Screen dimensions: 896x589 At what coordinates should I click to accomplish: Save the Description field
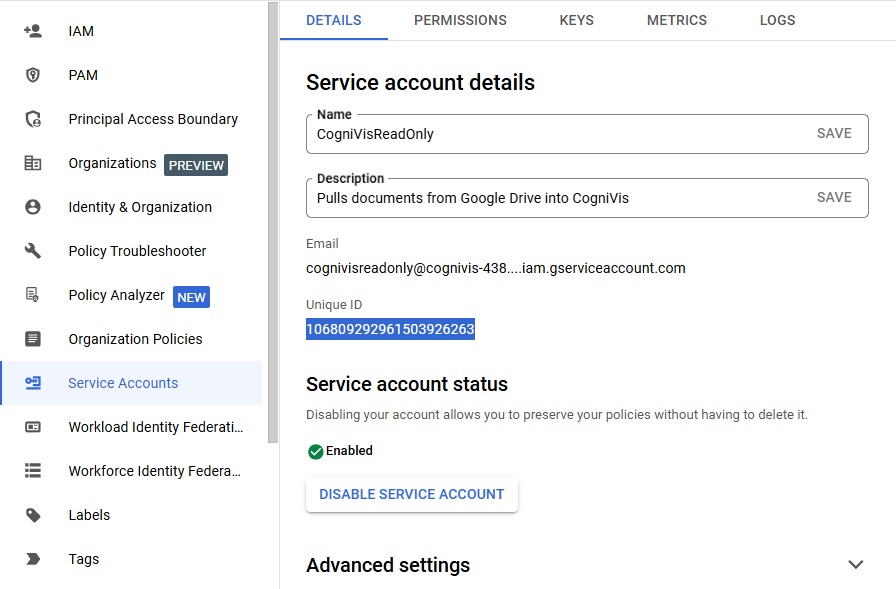click(834, 198)
